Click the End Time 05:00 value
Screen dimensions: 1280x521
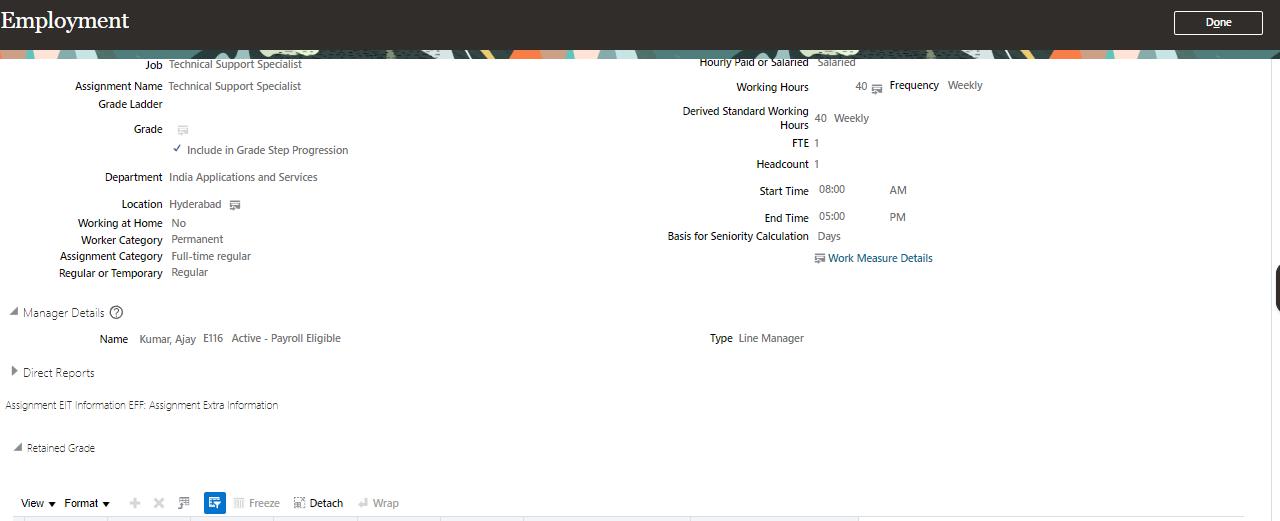(832, 216)
